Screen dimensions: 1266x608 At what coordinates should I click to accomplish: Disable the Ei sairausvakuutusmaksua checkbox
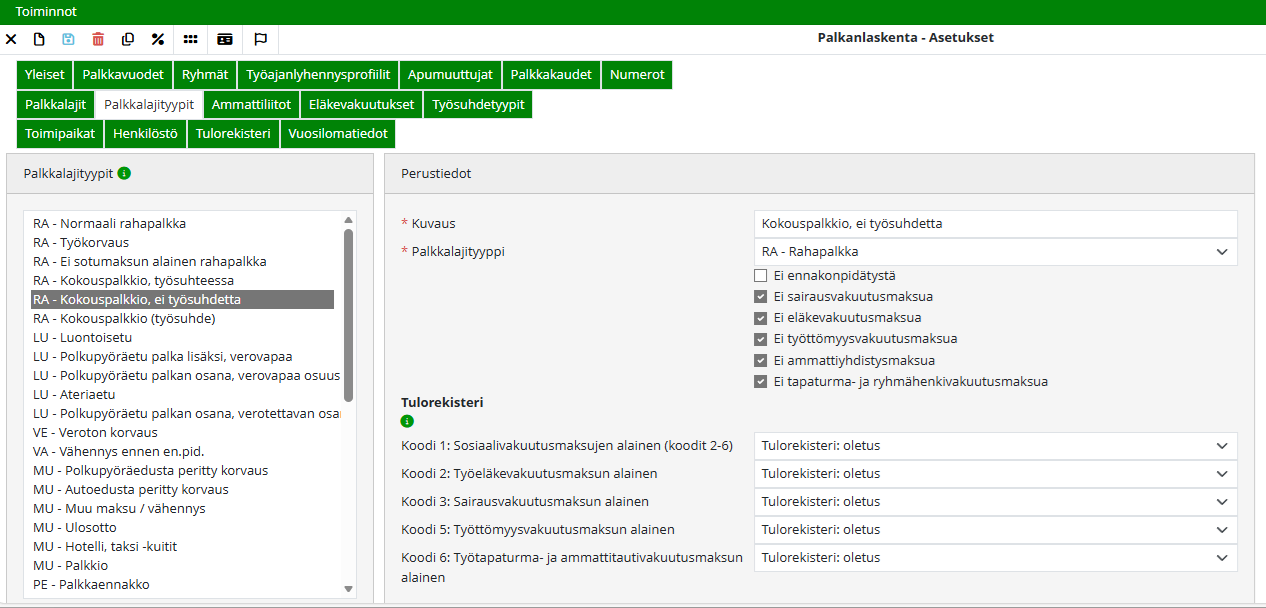[760, 296]
